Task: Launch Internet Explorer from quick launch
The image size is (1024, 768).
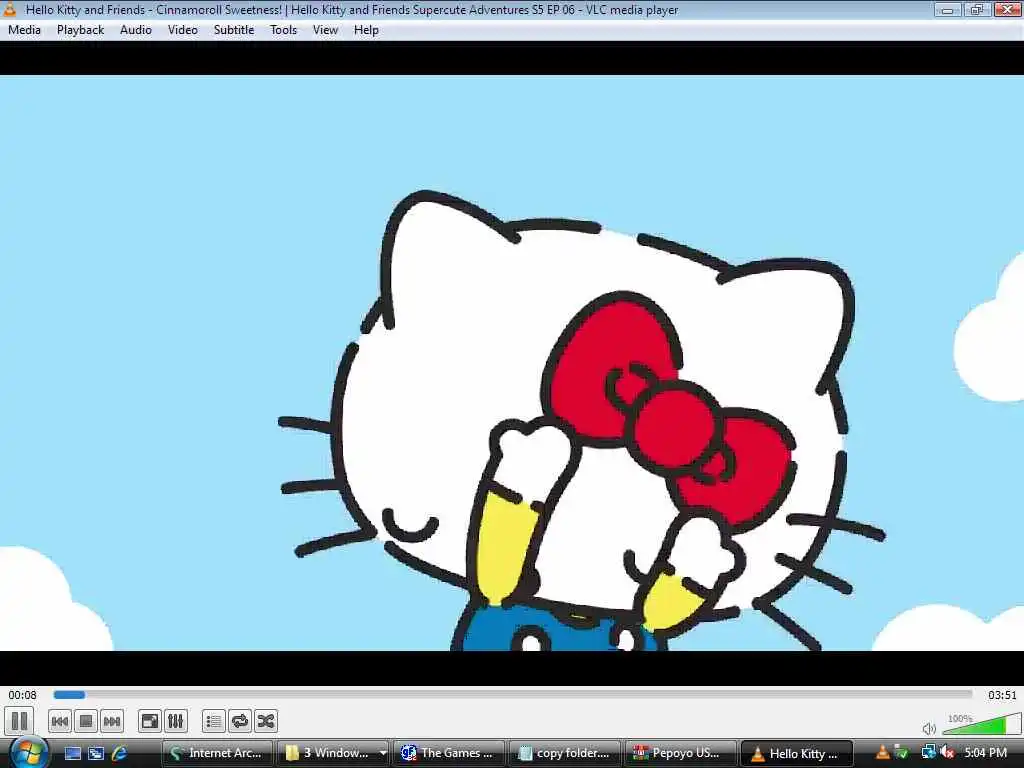Action: click(x=120, y=753)
